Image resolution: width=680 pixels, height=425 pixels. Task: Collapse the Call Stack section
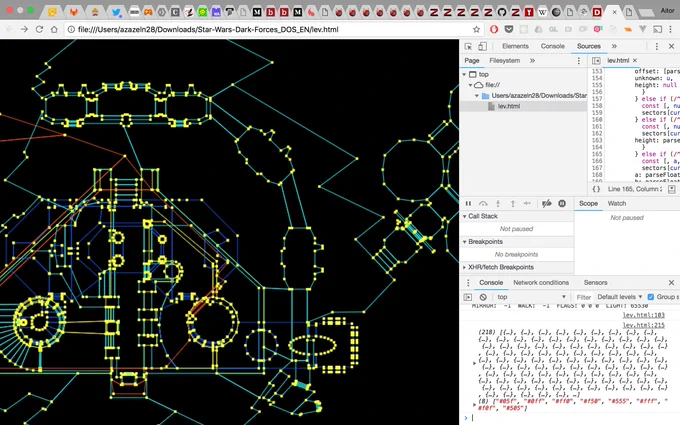click(464, 216)
